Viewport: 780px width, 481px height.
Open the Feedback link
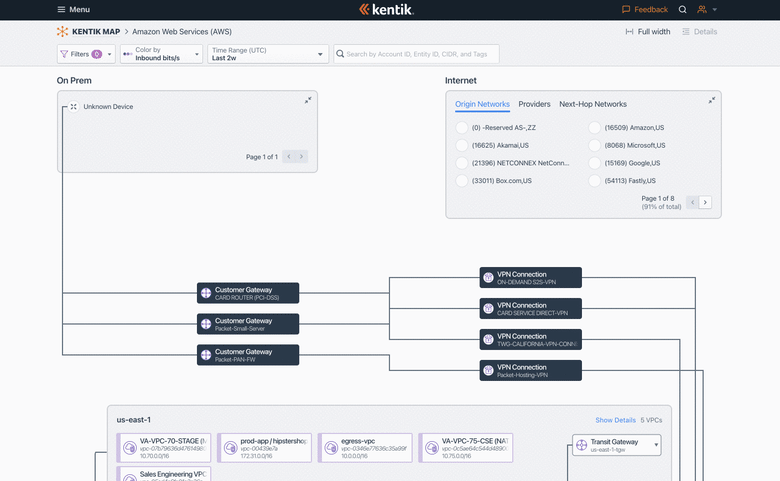click(x=645, y=9)
